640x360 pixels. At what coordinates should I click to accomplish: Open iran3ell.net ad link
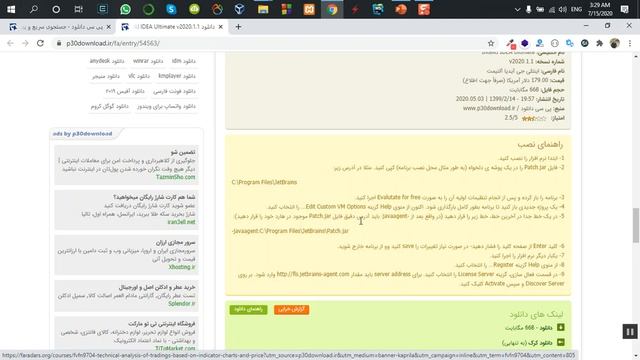[182, 222]
